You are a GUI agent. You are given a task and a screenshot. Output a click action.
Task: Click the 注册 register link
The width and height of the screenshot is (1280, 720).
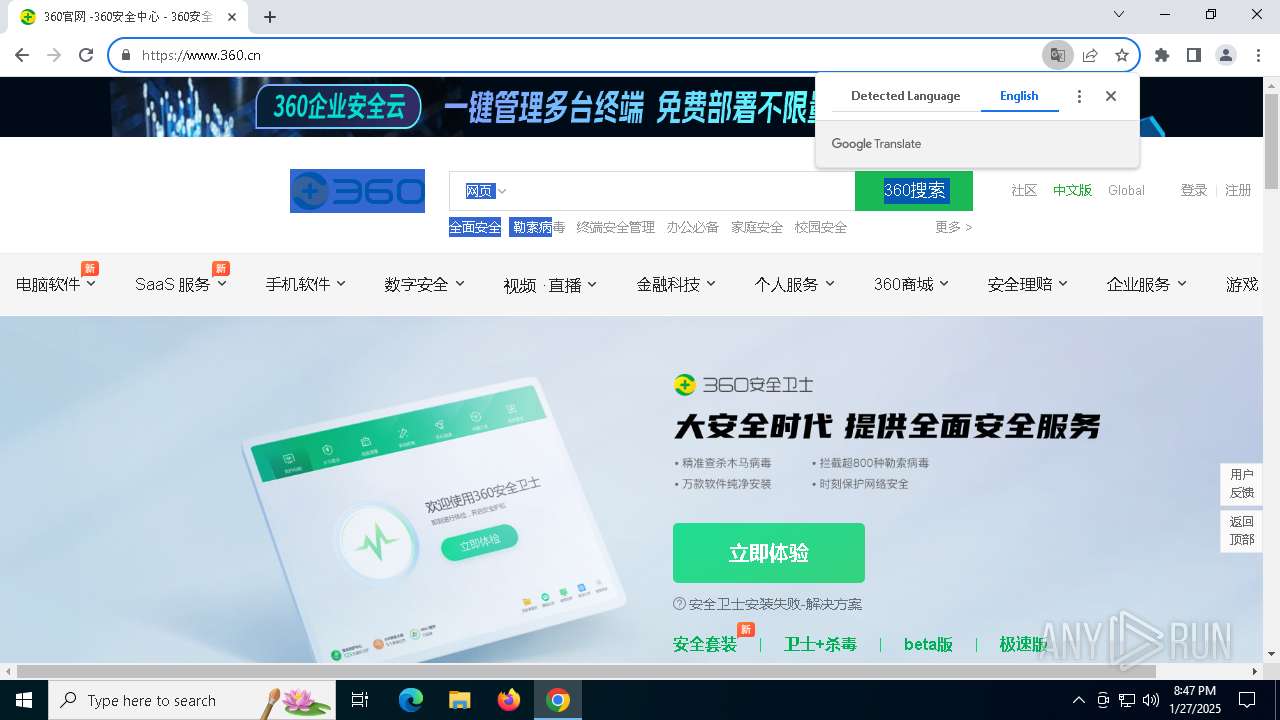[1238, 190]
